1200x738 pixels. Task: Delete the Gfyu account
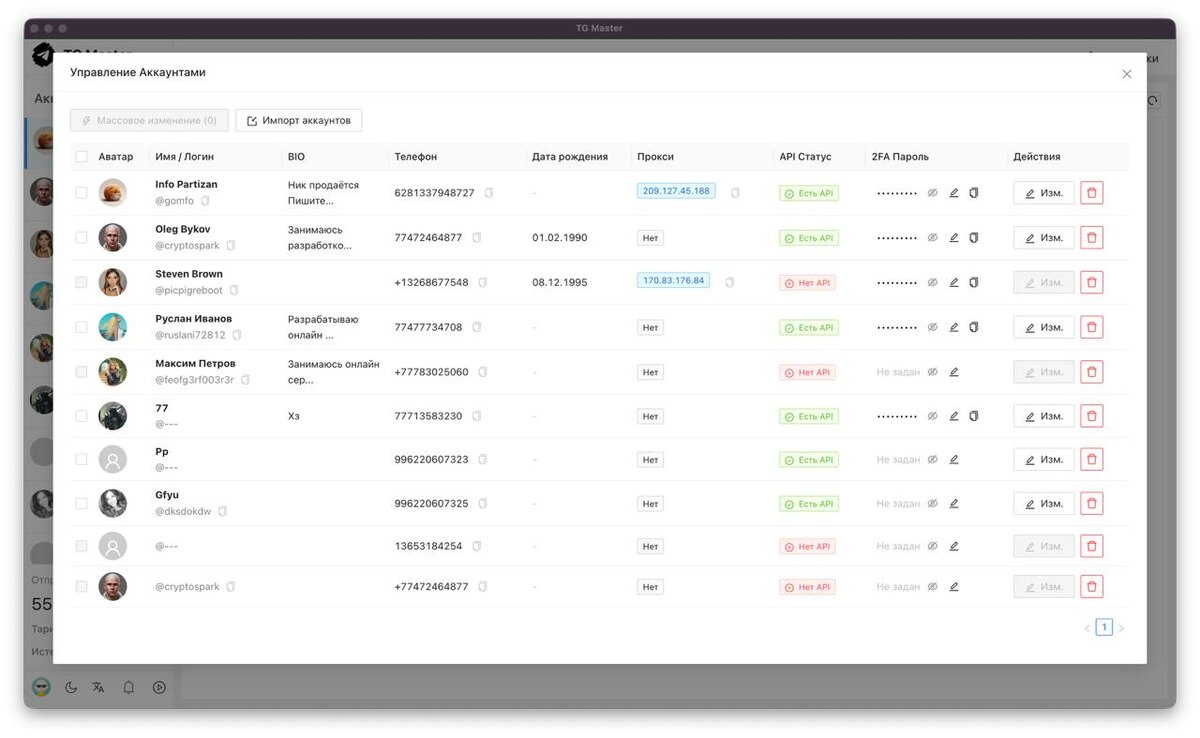(1092, 503)
